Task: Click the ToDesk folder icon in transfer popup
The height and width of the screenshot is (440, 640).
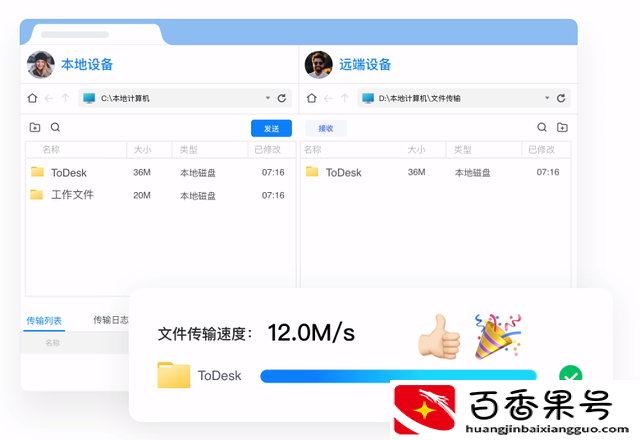Action: coord(173,375)
